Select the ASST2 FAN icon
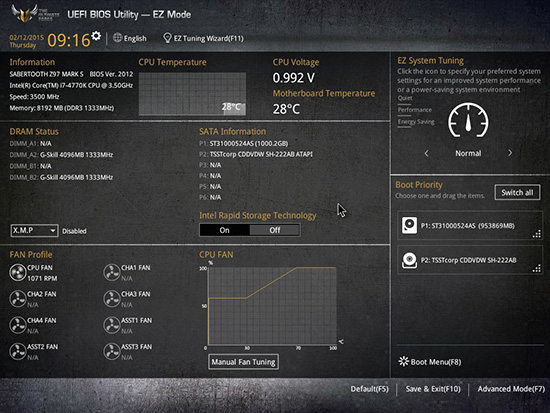 pyautogui.click(x=18, y=351)
